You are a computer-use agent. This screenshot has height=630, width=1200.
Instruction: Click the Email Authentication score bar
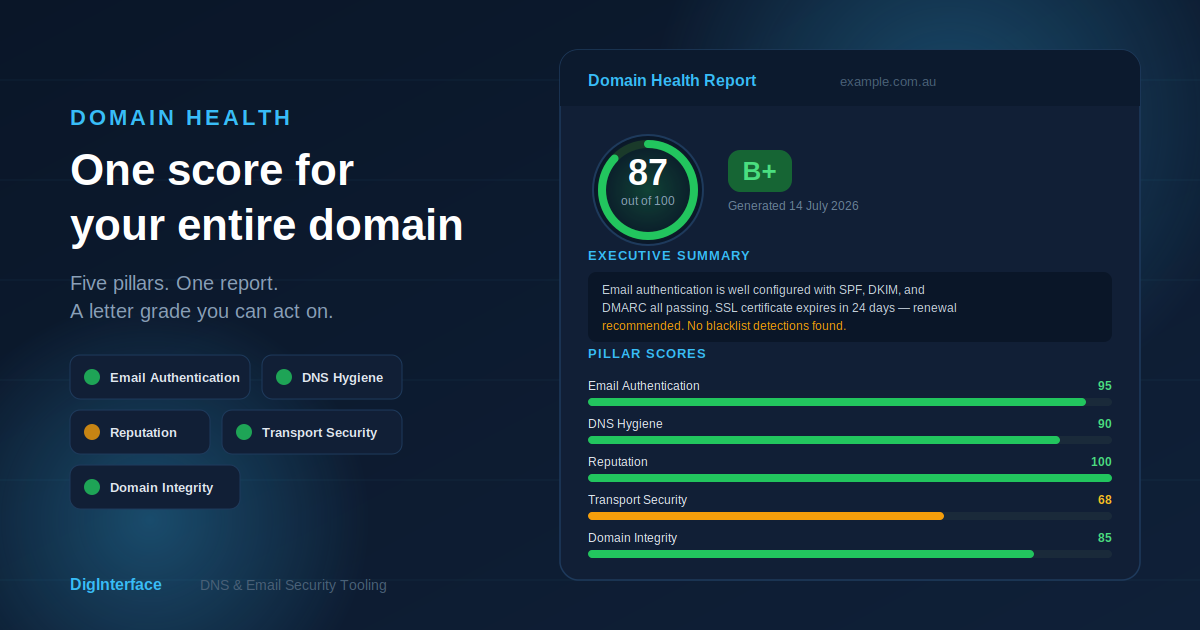pyautogui.click(x=850, y=402)
